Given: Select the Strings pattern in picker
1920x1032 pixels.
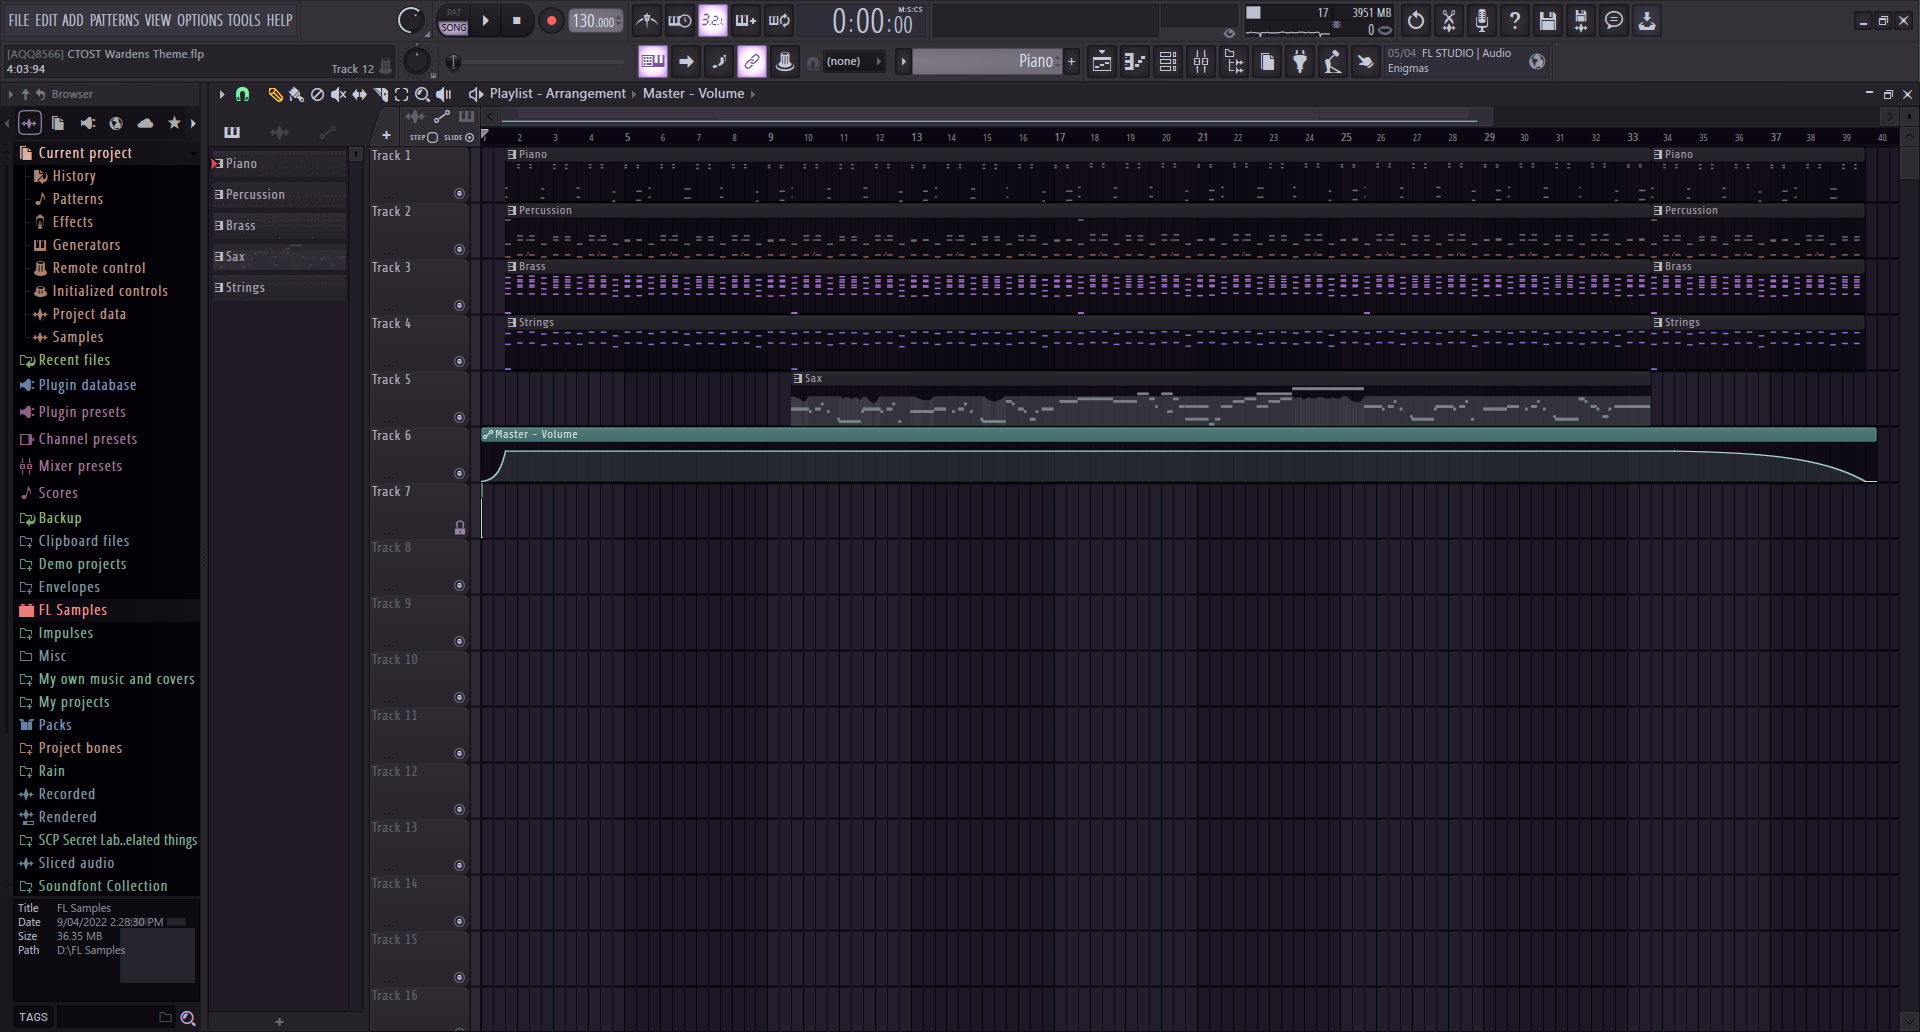Looking at the screenshot, I should [279, 288].
